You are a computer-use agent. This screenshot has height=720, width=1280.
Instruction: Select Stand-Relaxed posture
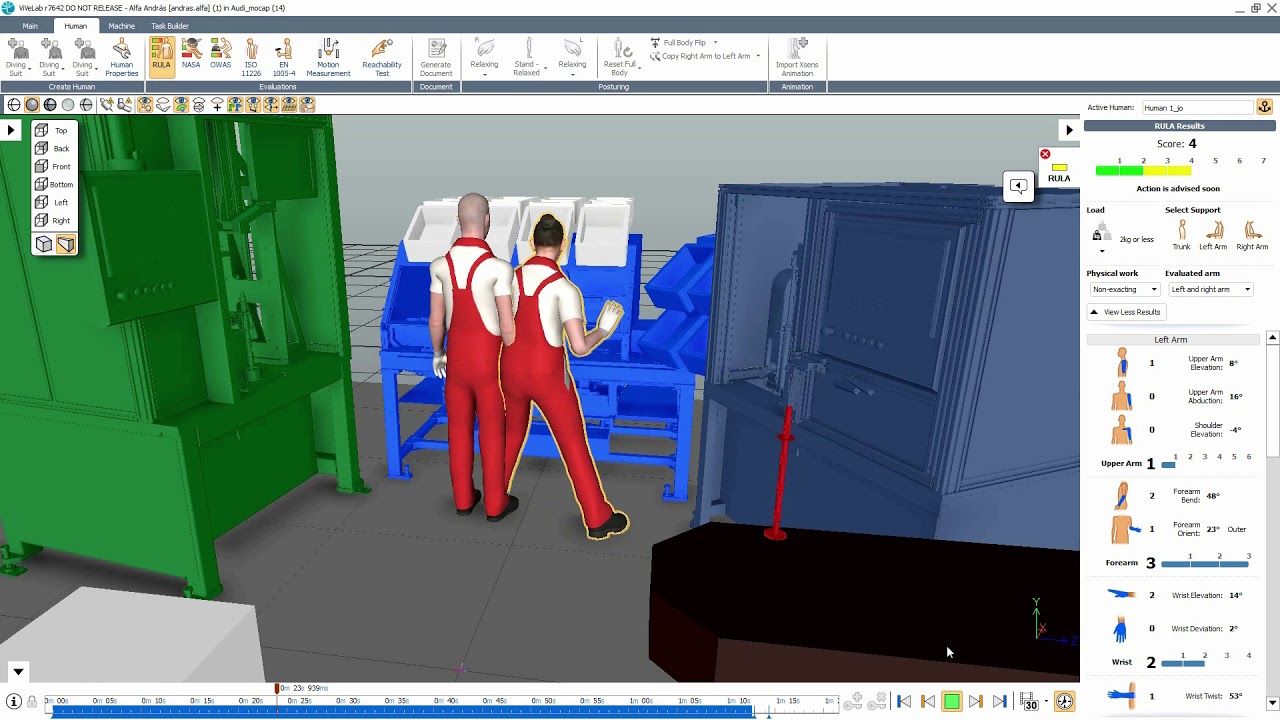coord(527,57)
